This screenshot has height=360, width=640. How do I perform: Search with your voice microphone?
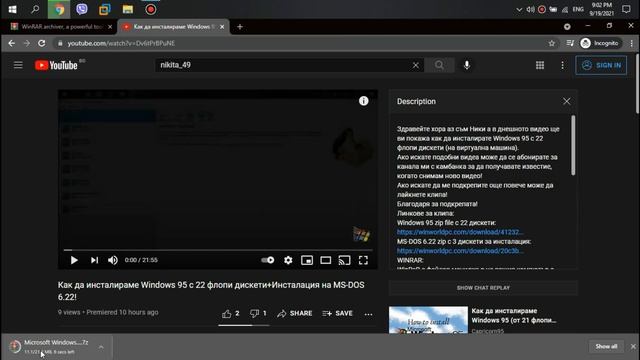click(467, 65)
